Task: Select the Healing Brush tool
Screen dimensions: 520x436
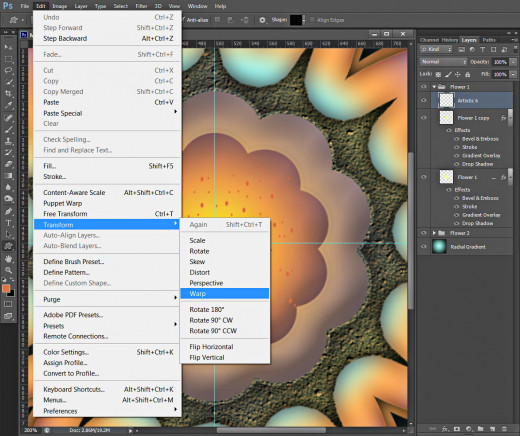Action: tap(8, 117)
